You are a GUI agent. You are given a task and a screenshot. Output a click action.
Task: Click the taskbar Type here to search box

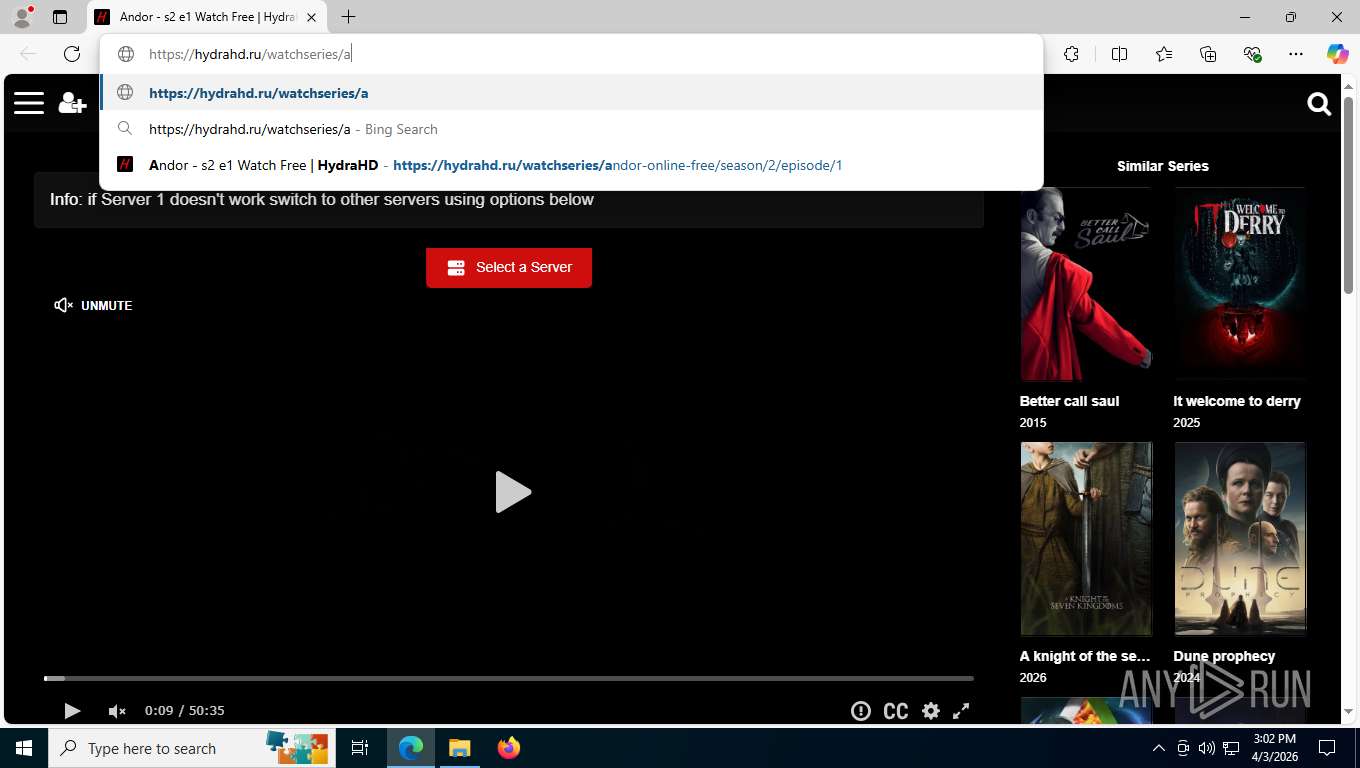point(190,748)
